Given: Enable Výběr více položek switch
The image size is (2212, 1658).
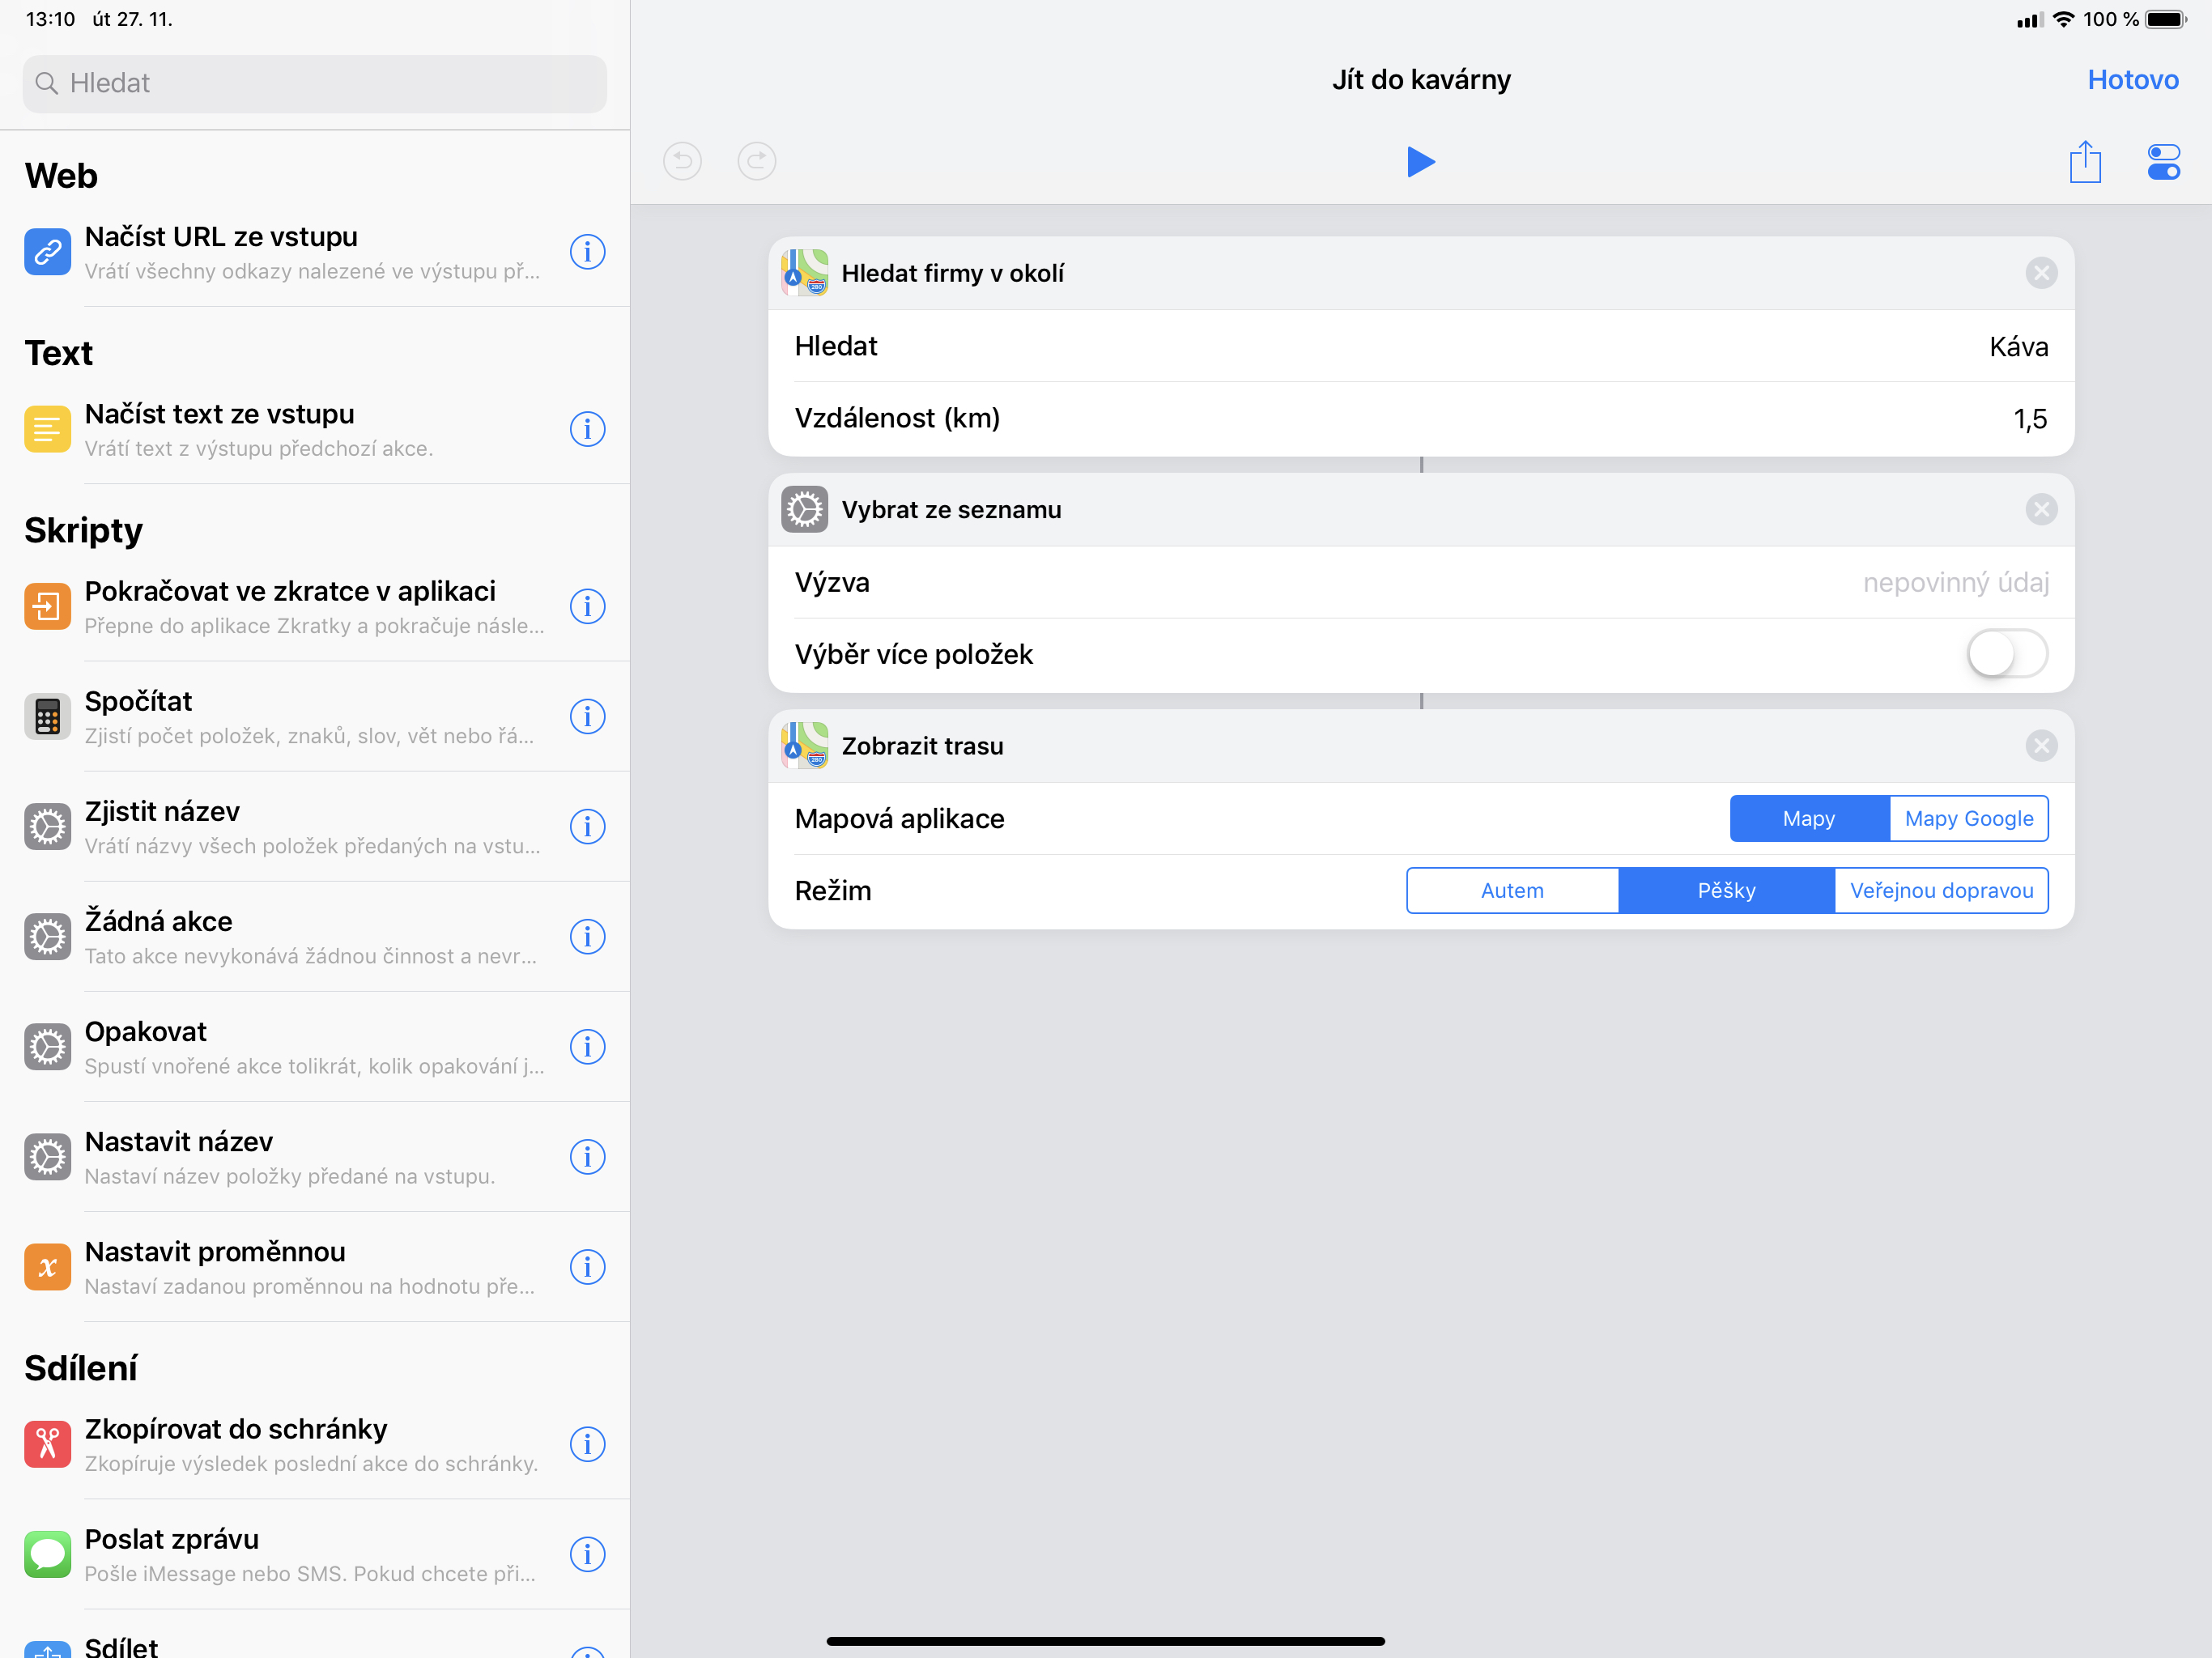Looking at the screenshot, I should coord(2007,654).
